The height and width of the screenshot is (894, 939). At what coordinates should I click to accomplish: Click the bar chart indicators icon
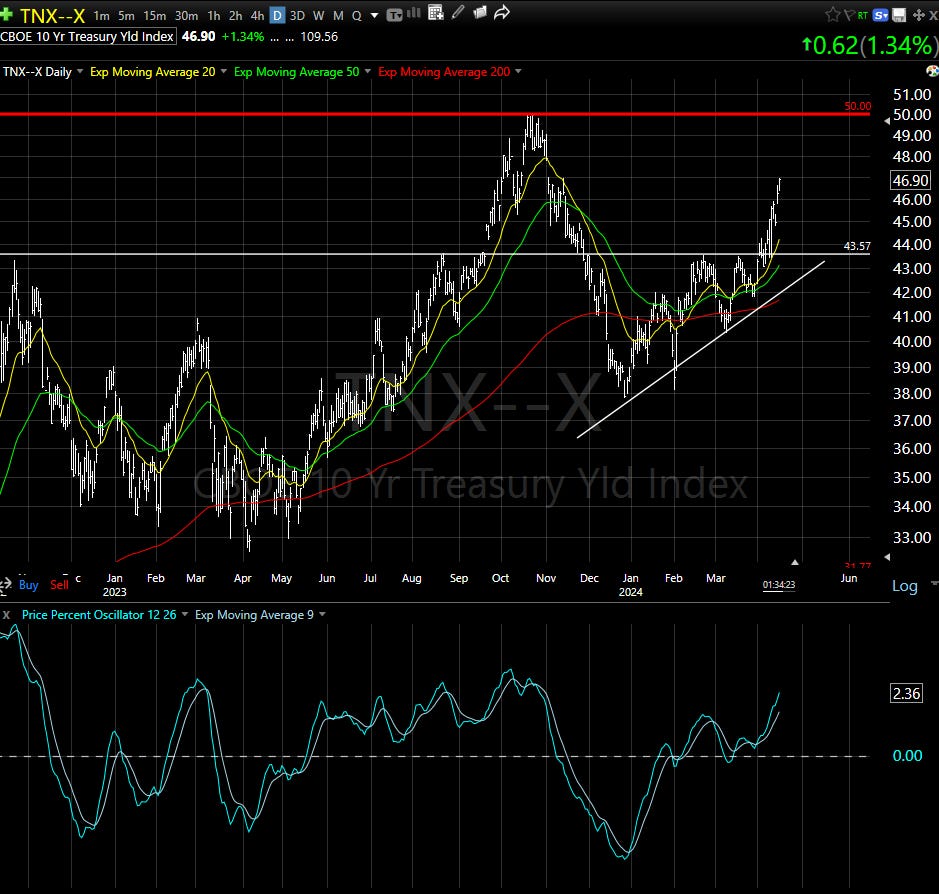pyautogui.click(x=414, y=13)
